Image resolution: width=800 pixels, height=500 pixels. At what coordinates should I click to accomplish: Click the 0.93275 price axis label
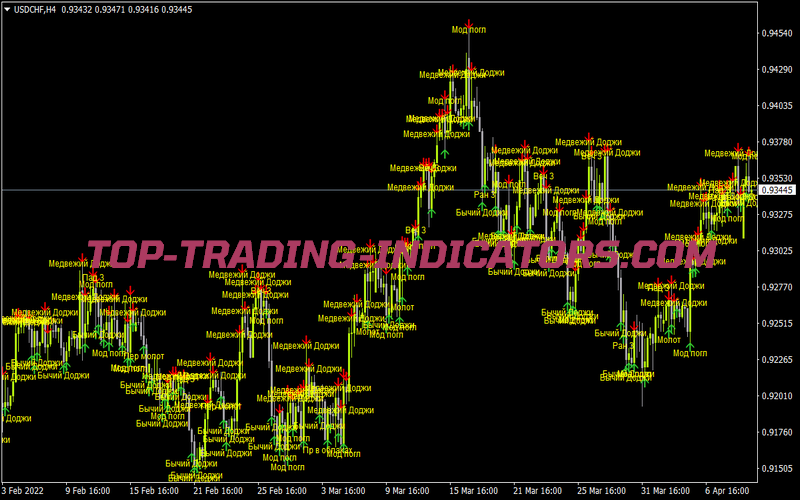tap(777, 214)
